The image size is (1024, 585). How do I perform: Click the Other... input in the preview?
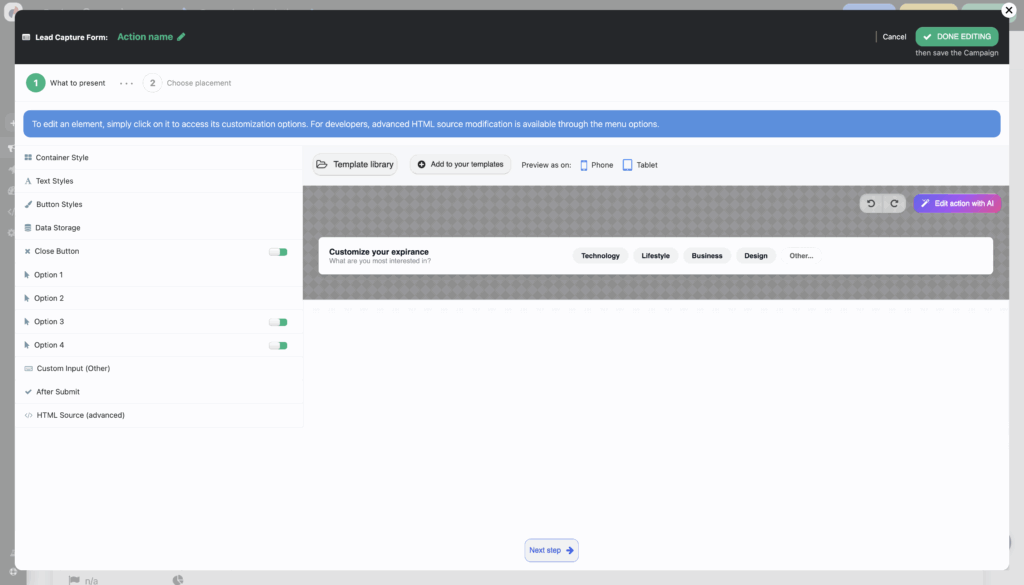(x=801, y=256)
